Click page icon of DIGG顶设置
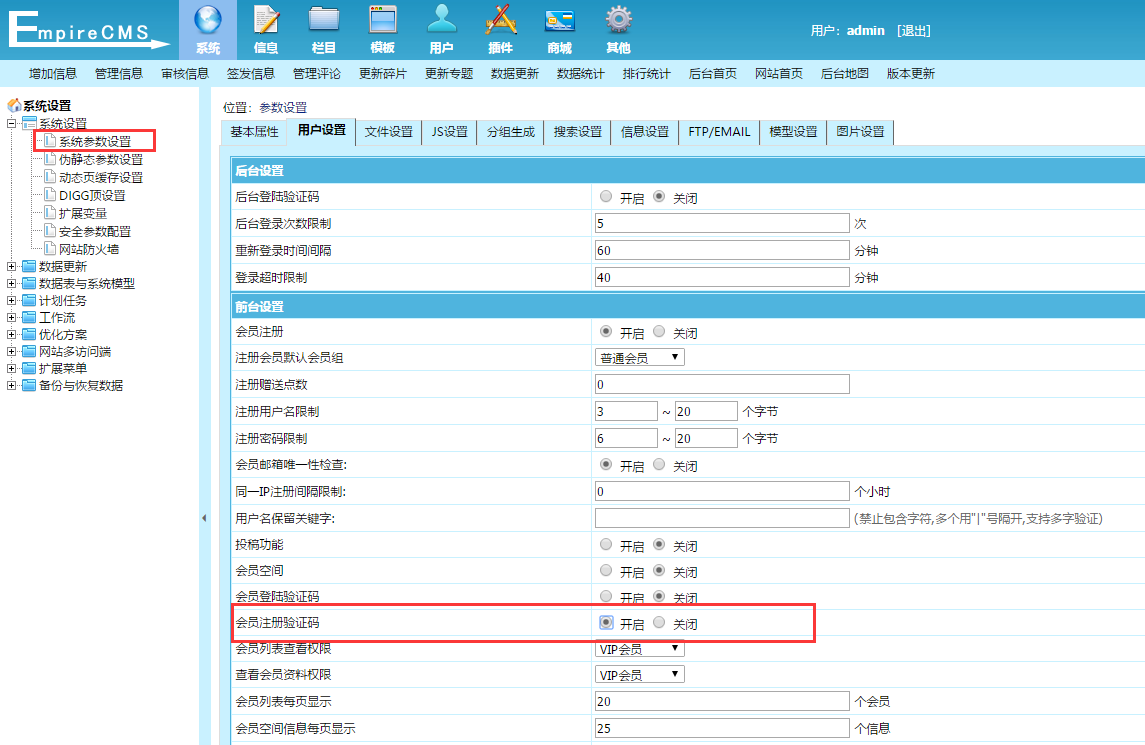Viewport: 1145px width, 745px height. tap(50, 194)
